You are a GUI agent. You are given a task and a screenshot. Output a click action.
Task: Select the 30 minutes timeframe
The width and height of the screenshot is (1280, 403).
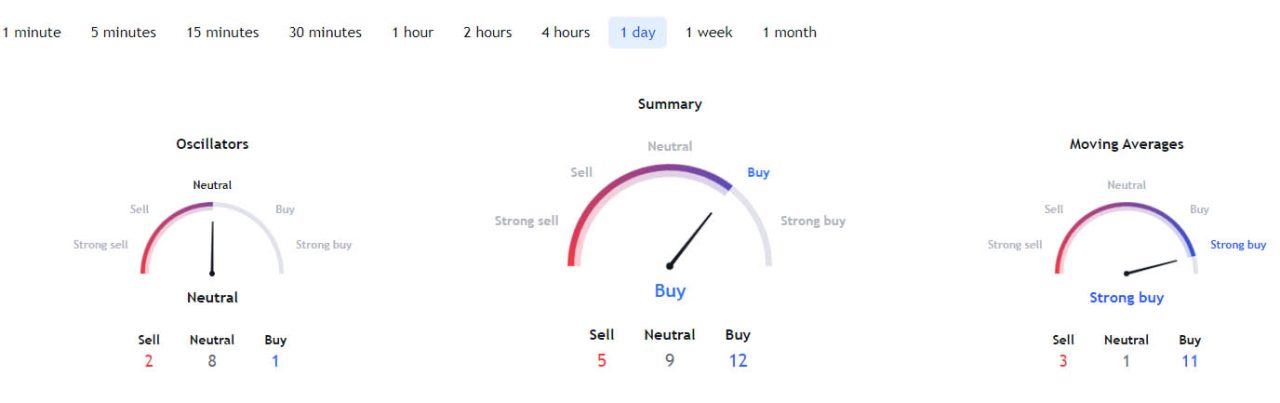point(325,32)
